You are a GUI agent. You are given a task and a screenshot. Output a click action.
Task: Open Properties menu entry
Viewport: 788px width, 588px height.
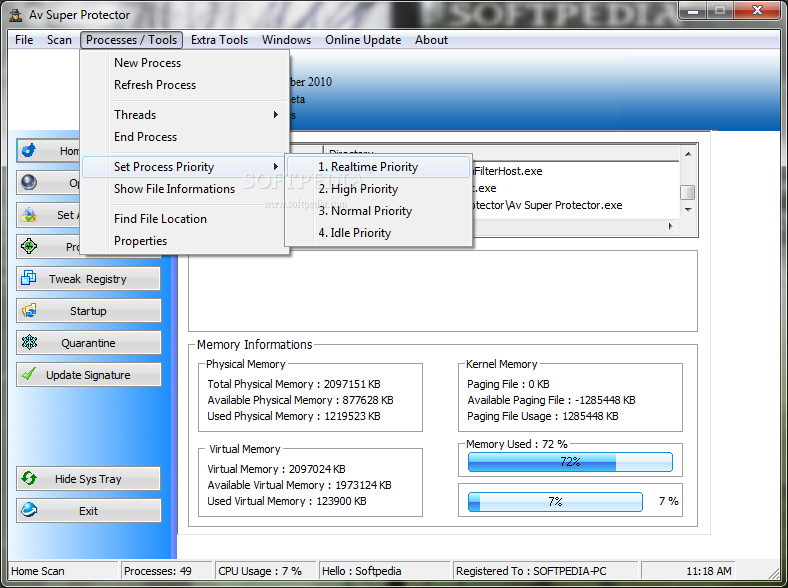pyautogui.click(x=184, y=241)
